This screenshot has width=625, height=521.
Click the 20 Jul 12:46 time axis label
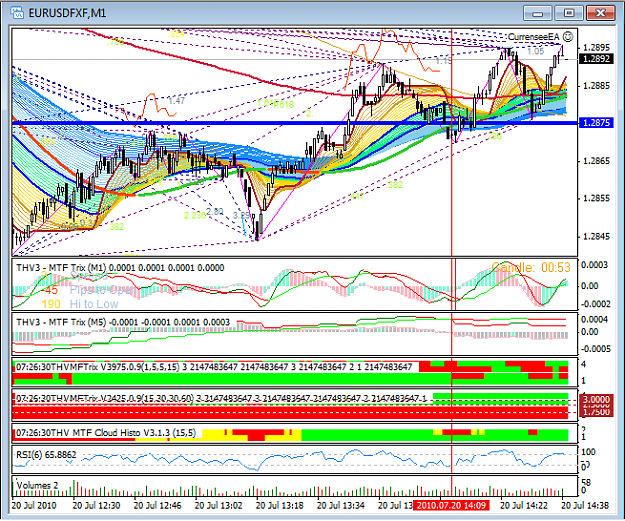tap(157, 505)
